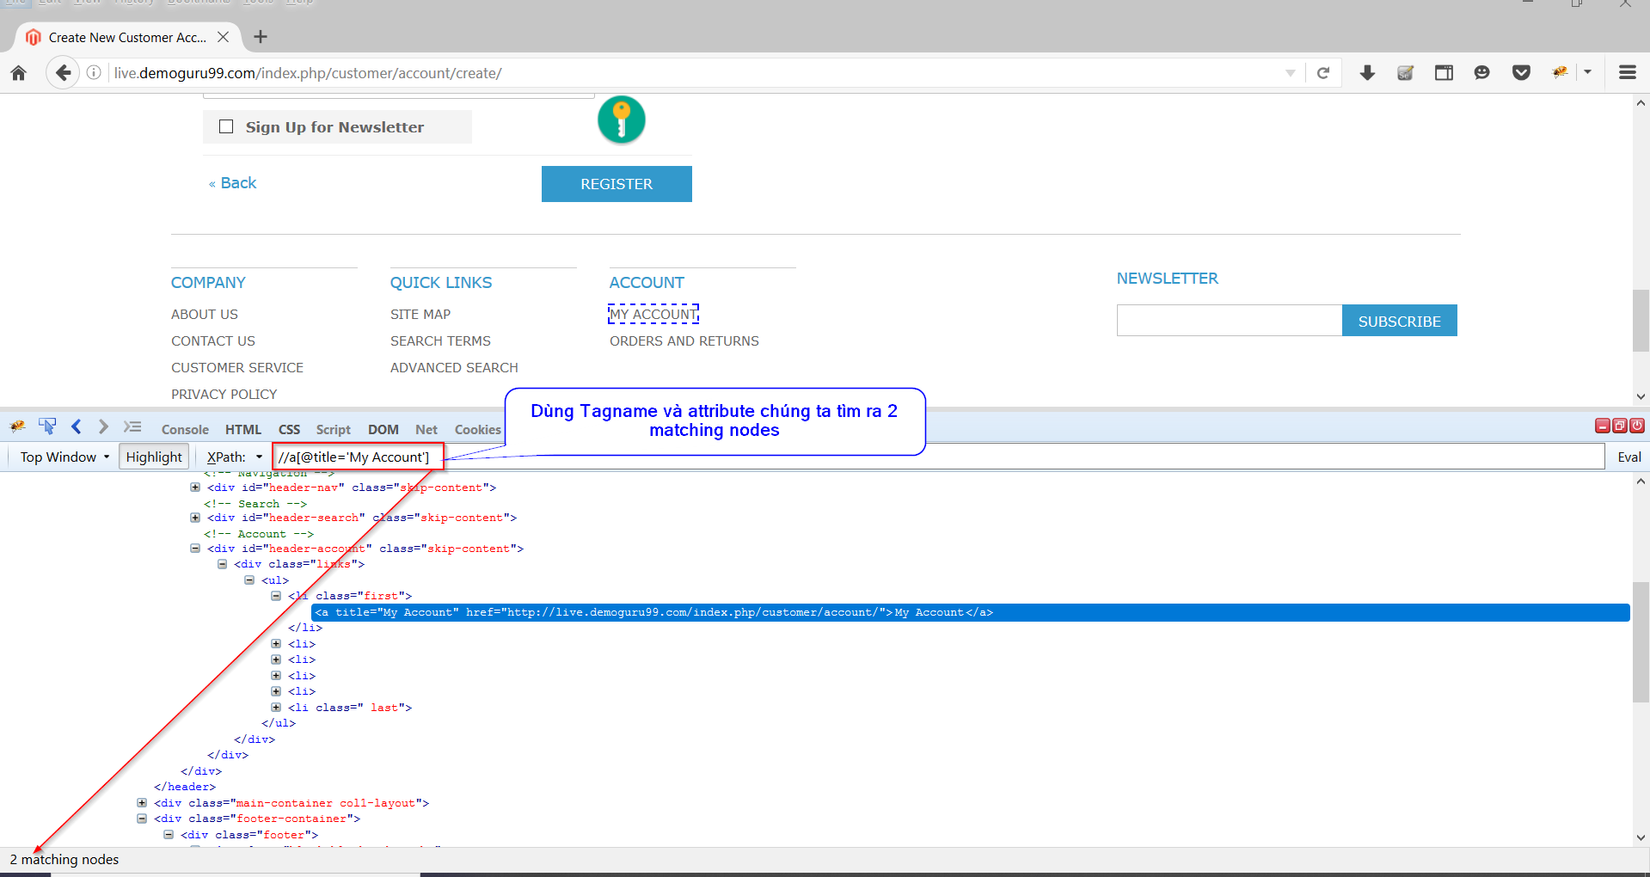Select the highlighted My Account anchor row
Image resolution: width=1650 pixels, height=877 pixels.
click(971, 613)
